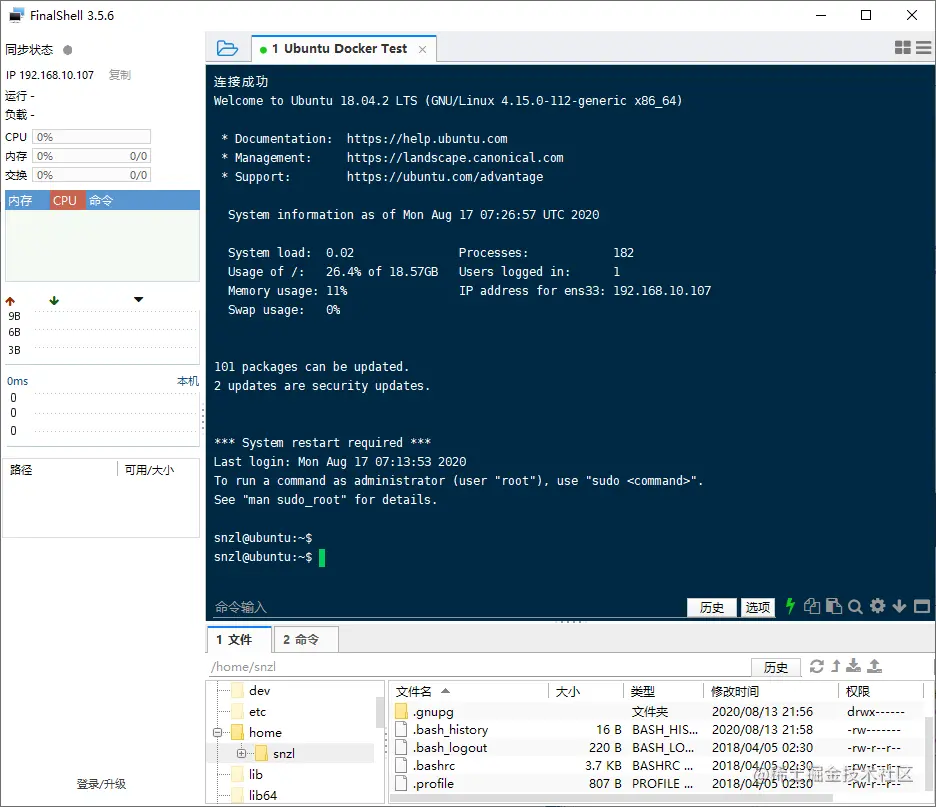Select the .gnupg folder row
The height and width of the screenshot is (807, 936).
click(657, 711)
